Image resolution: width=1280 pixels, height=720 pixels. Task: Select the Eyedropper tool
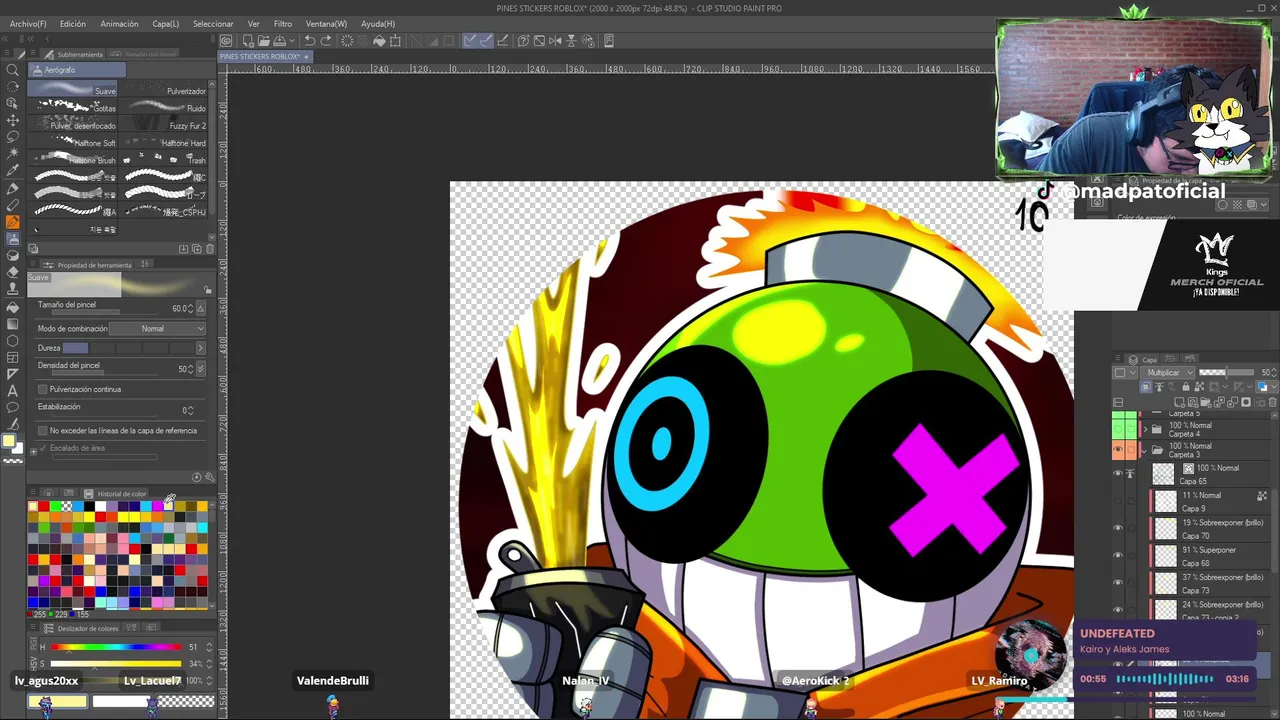tap(13, 171)
